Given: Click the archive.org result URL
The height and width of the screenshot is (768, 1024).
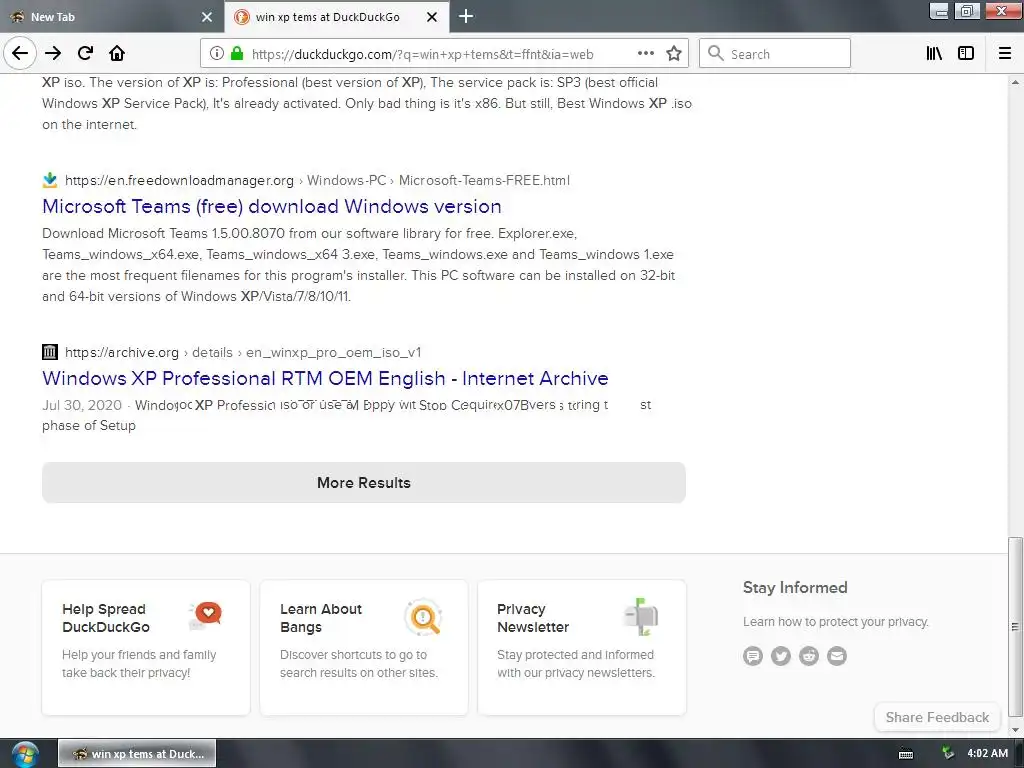Looking at the screenshot, I should pyautogui.click(x=243, y=353).
